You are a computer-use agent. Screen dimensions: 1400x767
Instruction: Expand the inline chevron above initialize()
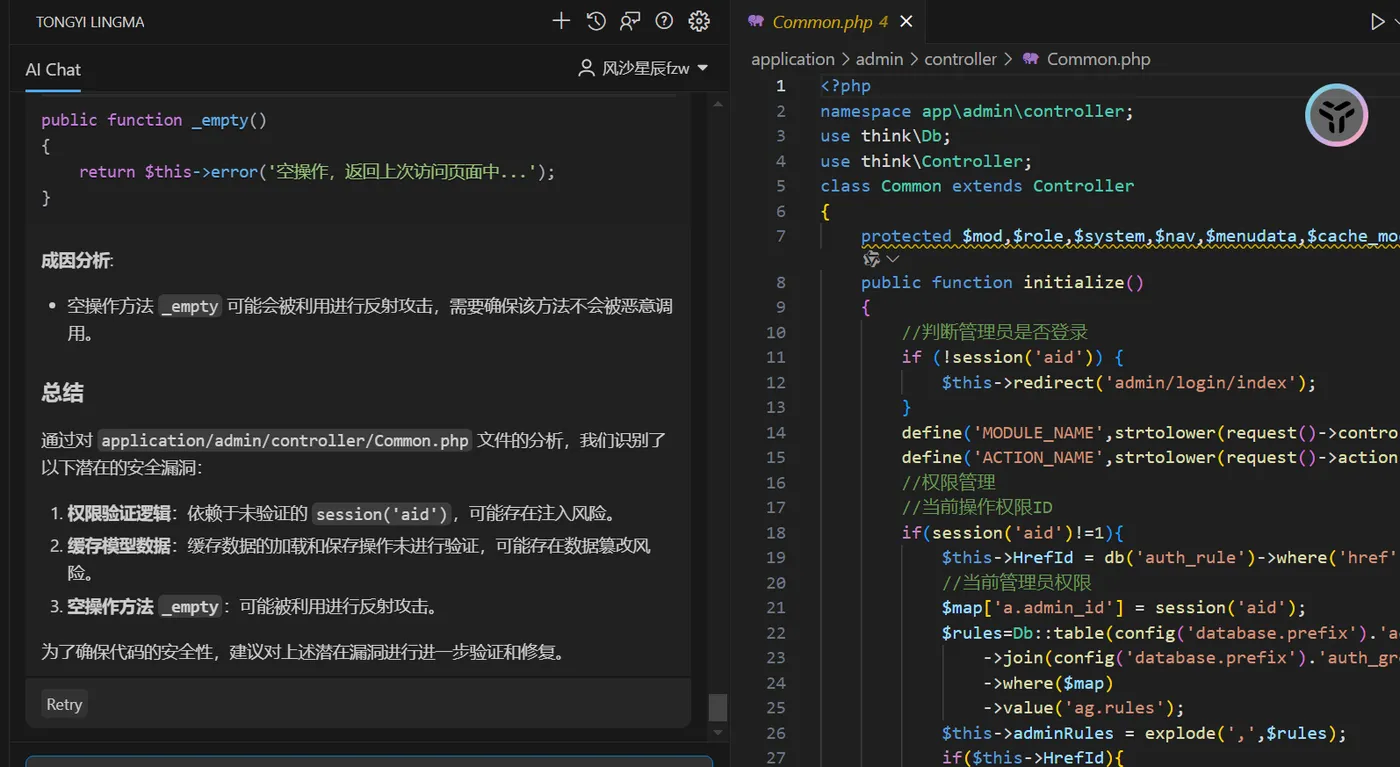[x=893, y=259]
